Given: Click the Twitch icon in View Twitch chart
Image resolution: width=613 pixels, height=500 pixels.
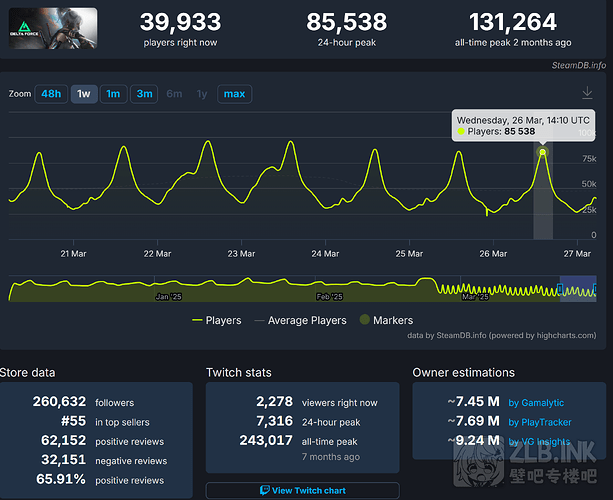Looking at the screenshot, I should click(x=265, y=490).
